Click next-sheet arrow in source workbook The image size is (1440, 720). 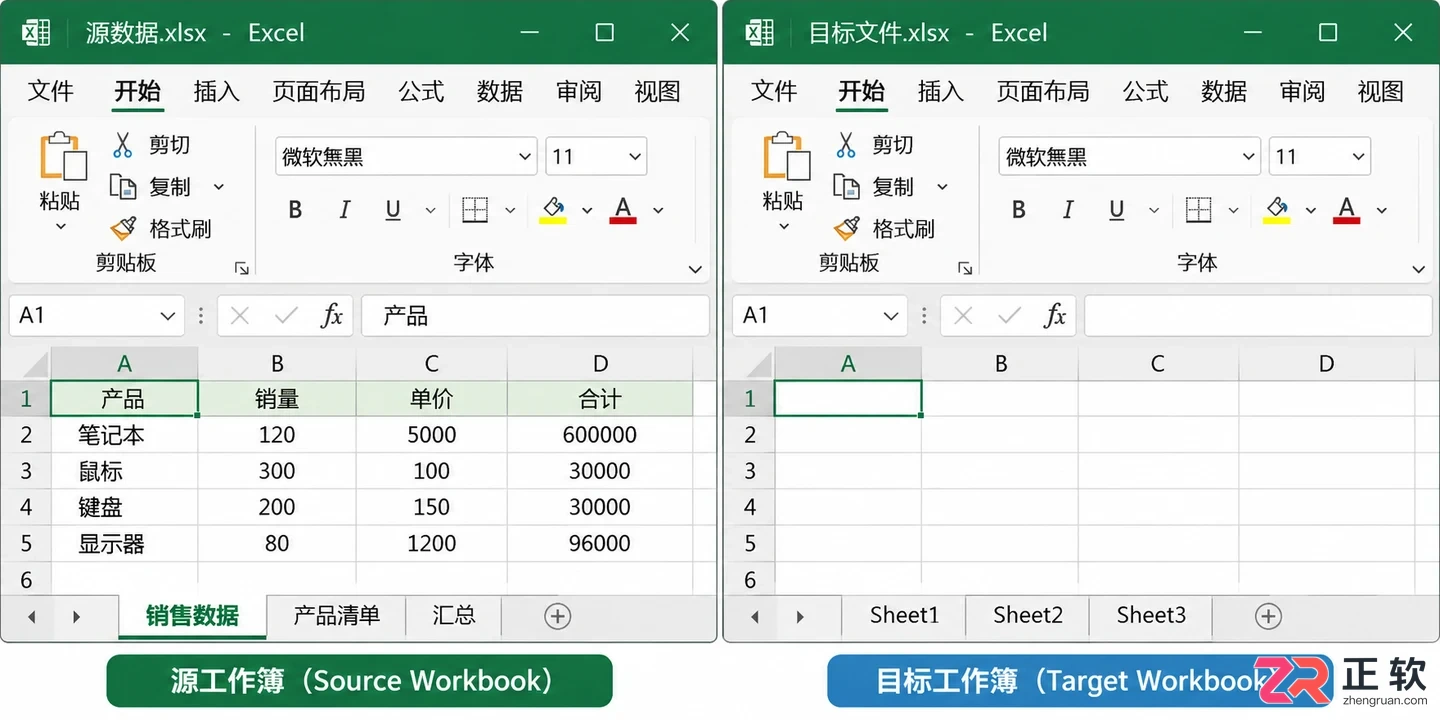click(x=76, y=617)
